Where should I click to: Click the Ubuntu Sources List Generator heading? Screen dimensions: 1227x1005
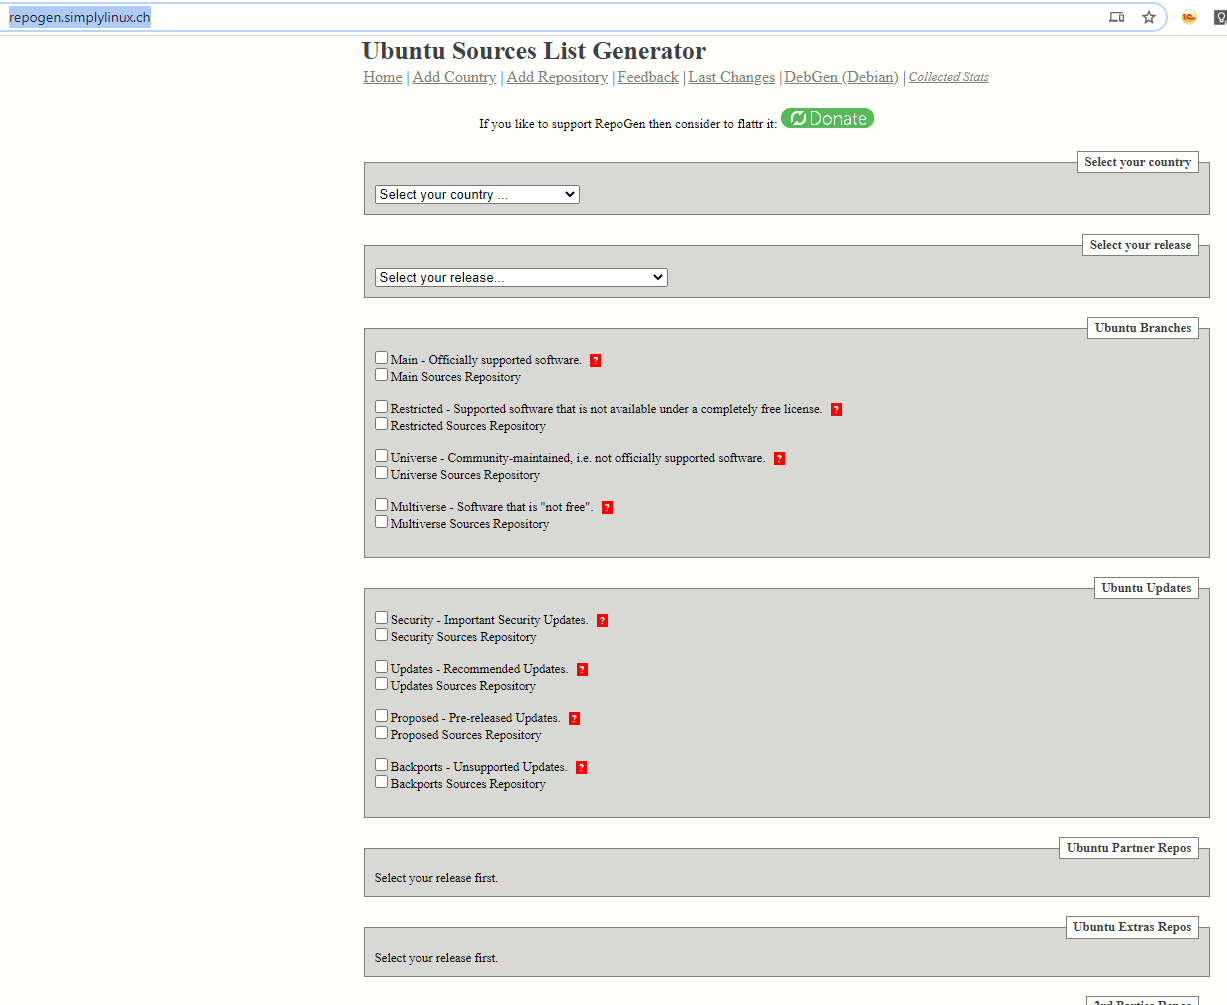(x=534, y=51)
